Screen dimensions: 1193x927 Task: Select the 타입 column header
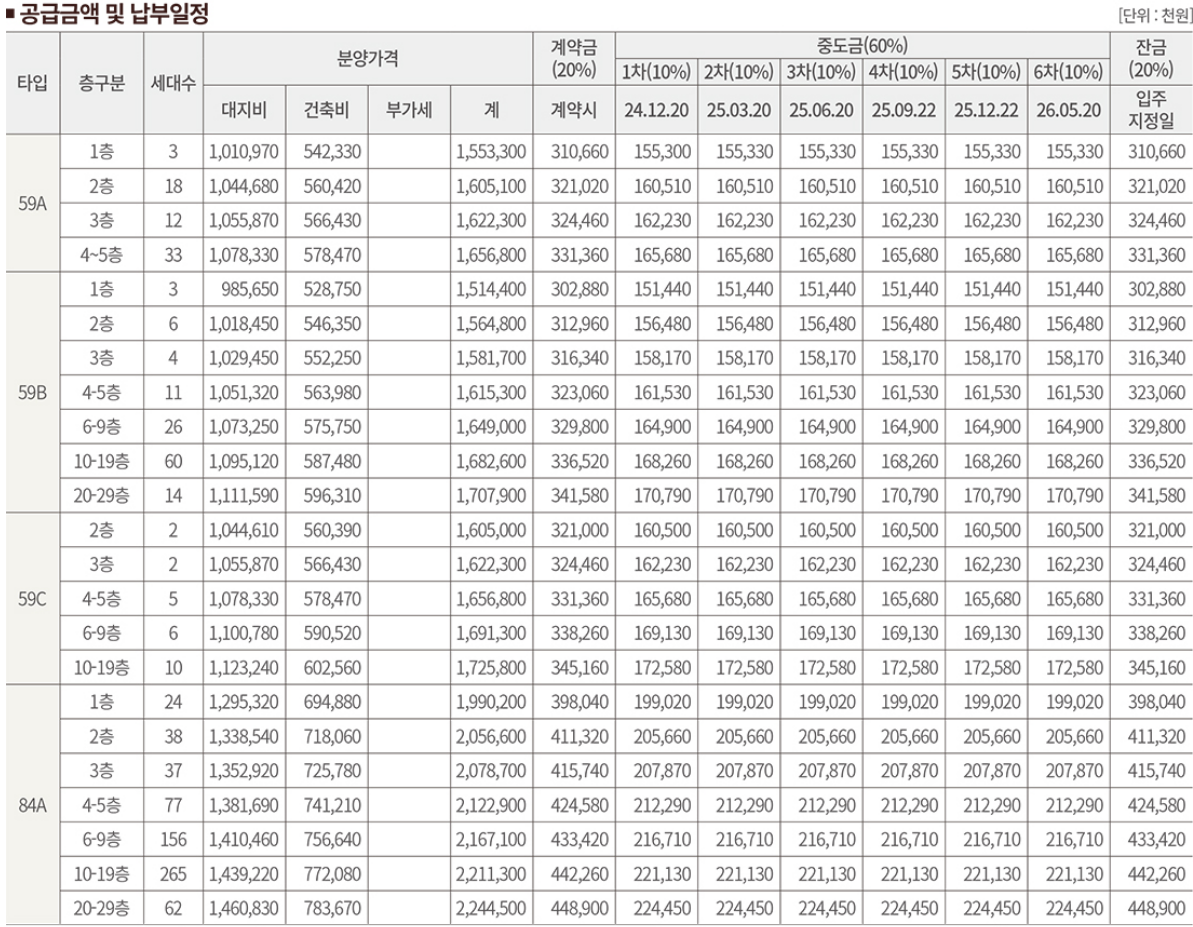[x=33, y=80]
